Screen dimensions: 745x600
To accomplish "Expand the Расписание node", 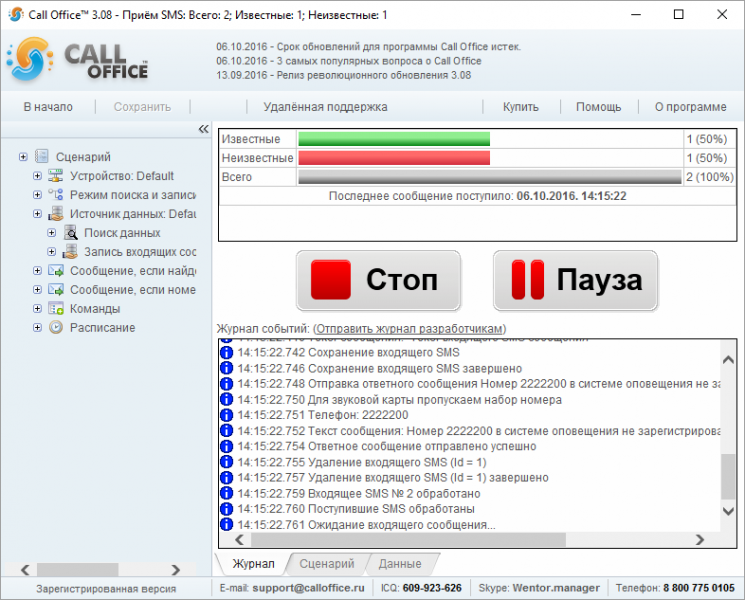I will [x=37, y=328].
